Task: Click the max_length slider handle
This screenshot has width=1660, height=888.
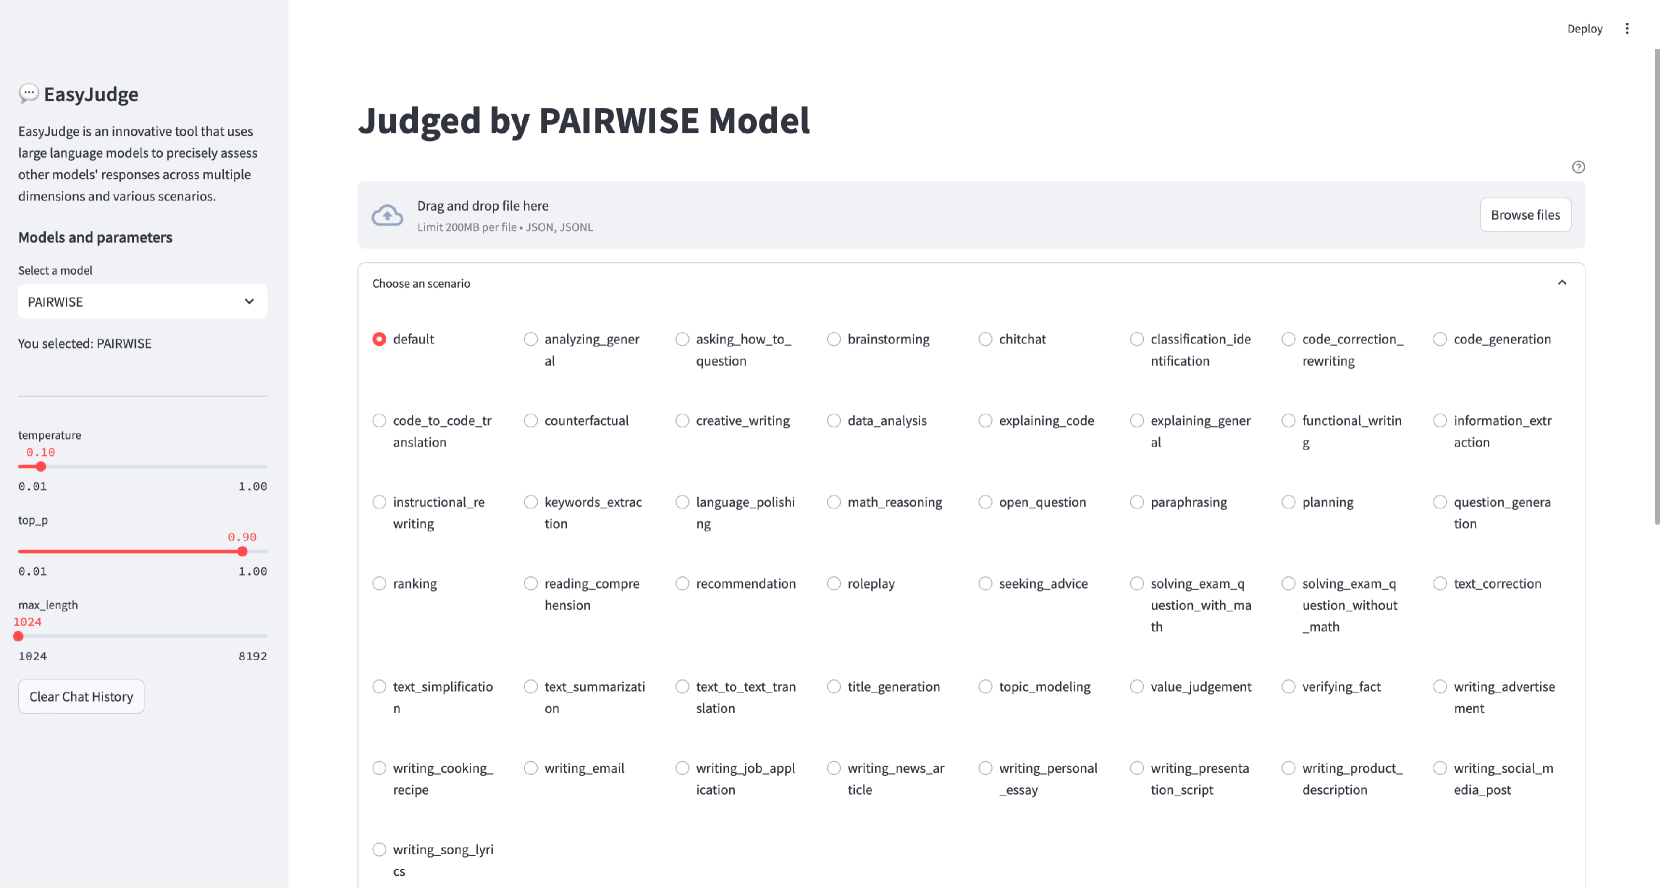Action: coord(18,636)
